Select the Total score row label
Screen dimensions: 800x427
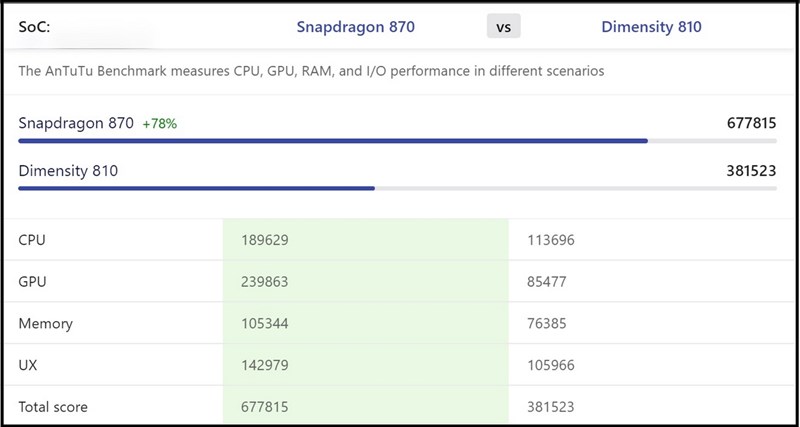coord(53,407)
